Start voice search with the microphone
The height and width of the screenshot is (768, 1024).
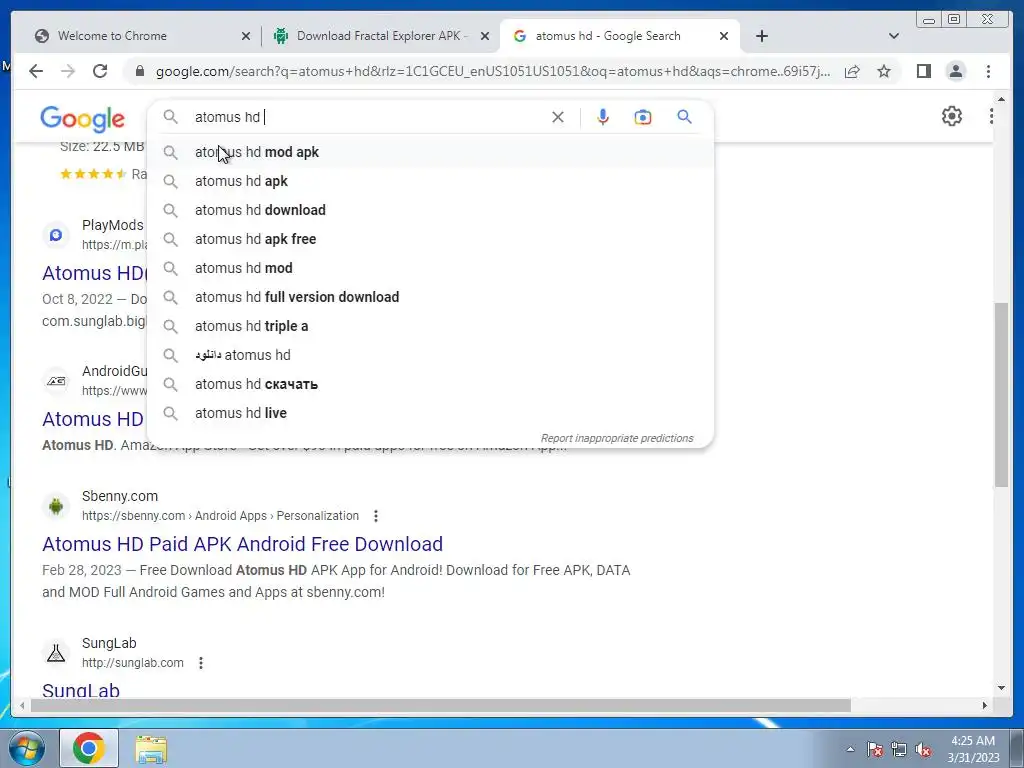[x=603, y=117]
